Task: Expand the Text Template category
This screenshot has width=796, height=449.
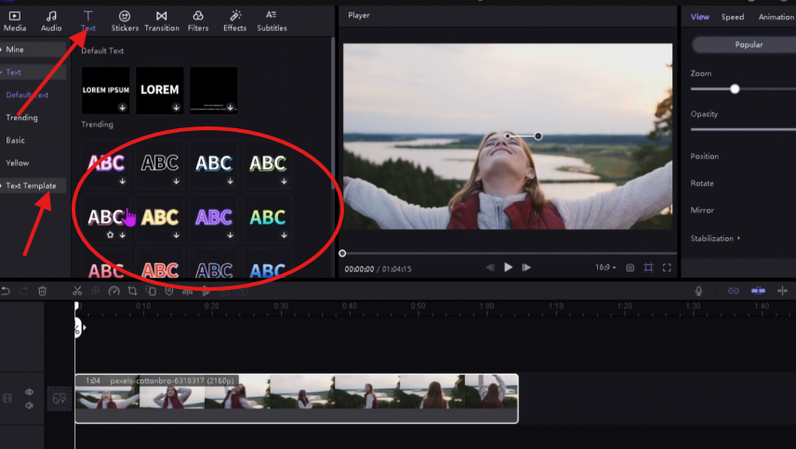Action: click(x=32, y=185)
